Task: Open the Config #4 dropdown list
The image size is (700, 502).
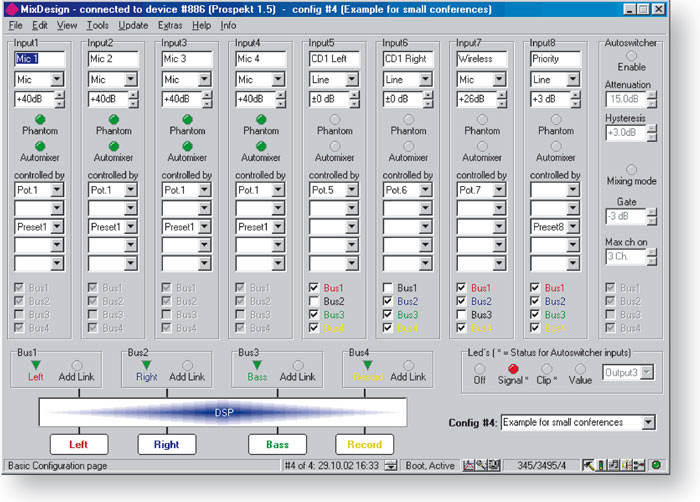Action: click(x=648, y=422)
